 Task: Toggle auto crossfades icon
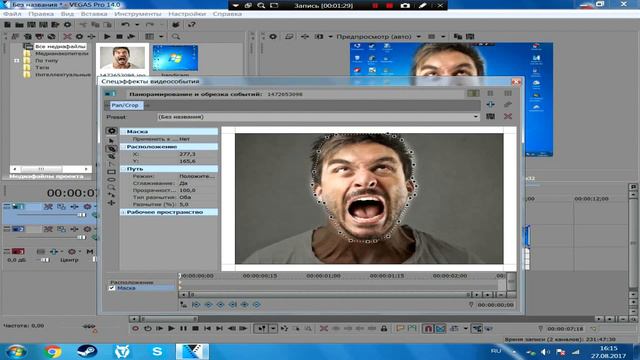tap(440, 329)
